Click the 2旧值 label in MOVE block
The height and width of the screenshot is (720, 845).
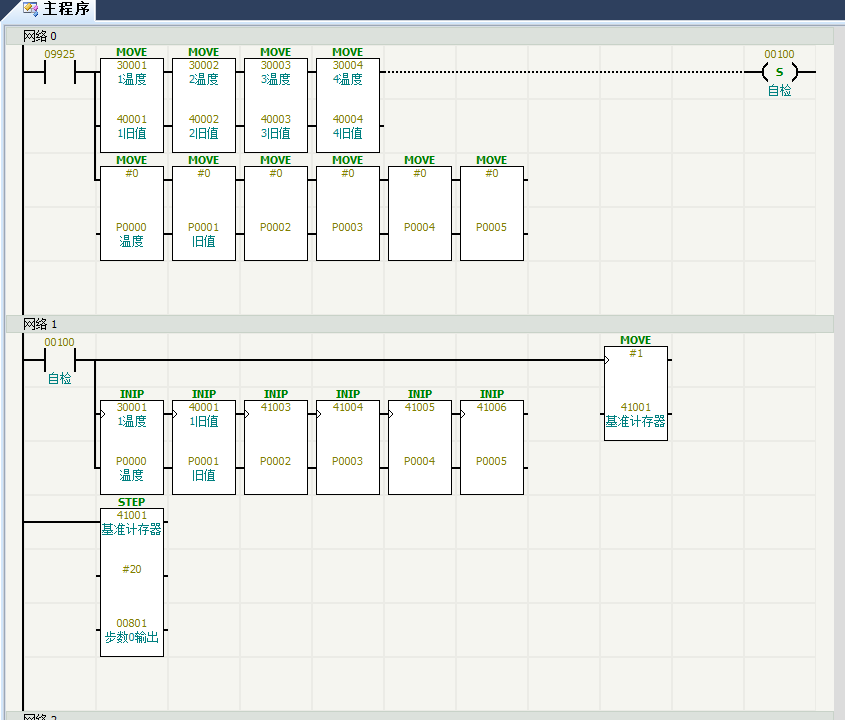click(x=204, y=133)
